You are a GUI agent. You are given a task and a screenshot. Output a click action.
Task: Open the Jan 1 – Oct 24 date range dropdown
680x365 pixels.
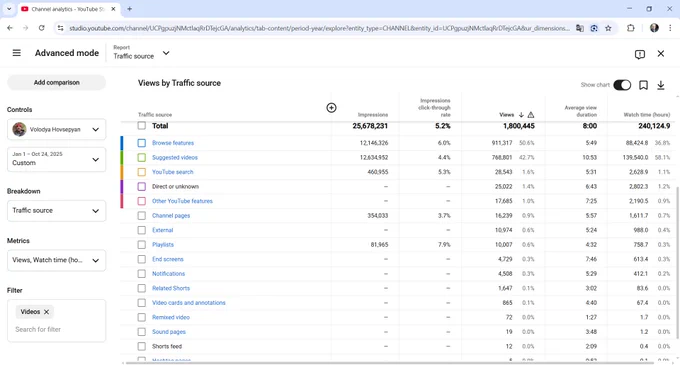56,159
